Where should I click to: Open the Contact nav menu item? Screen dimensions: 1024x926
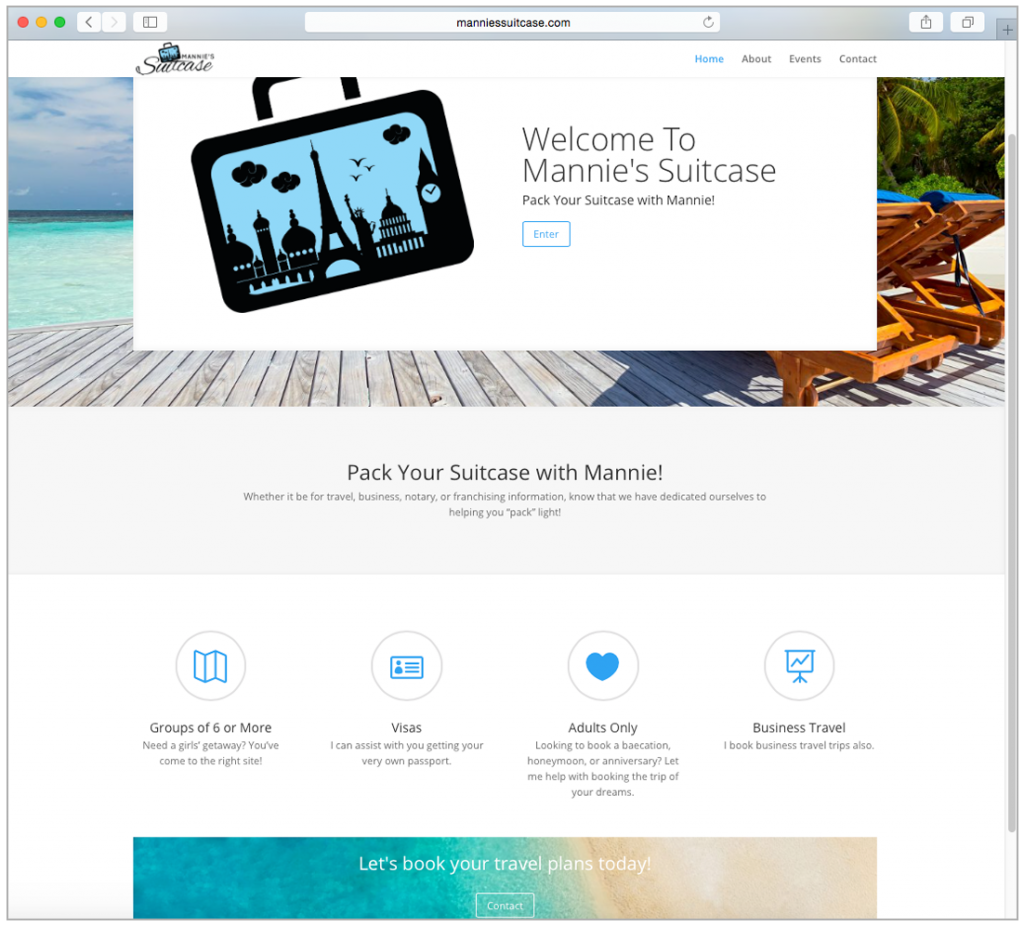857,59
